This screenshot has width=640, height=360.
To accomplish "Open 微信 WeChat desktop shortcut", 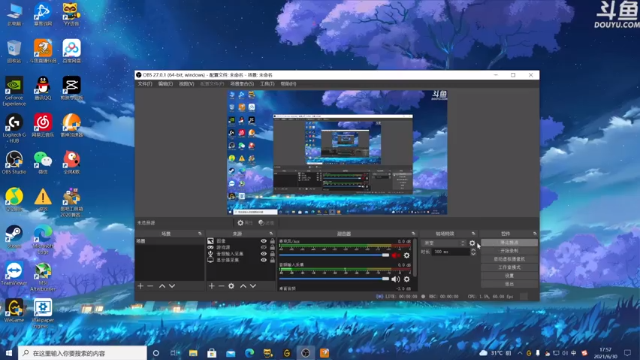I will tap(43, 162).
